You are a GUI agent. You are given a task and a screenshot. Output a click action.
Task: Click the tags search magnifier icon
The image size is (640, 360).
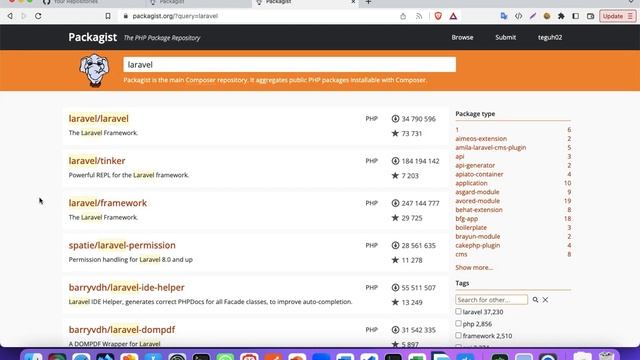[535, 300]
